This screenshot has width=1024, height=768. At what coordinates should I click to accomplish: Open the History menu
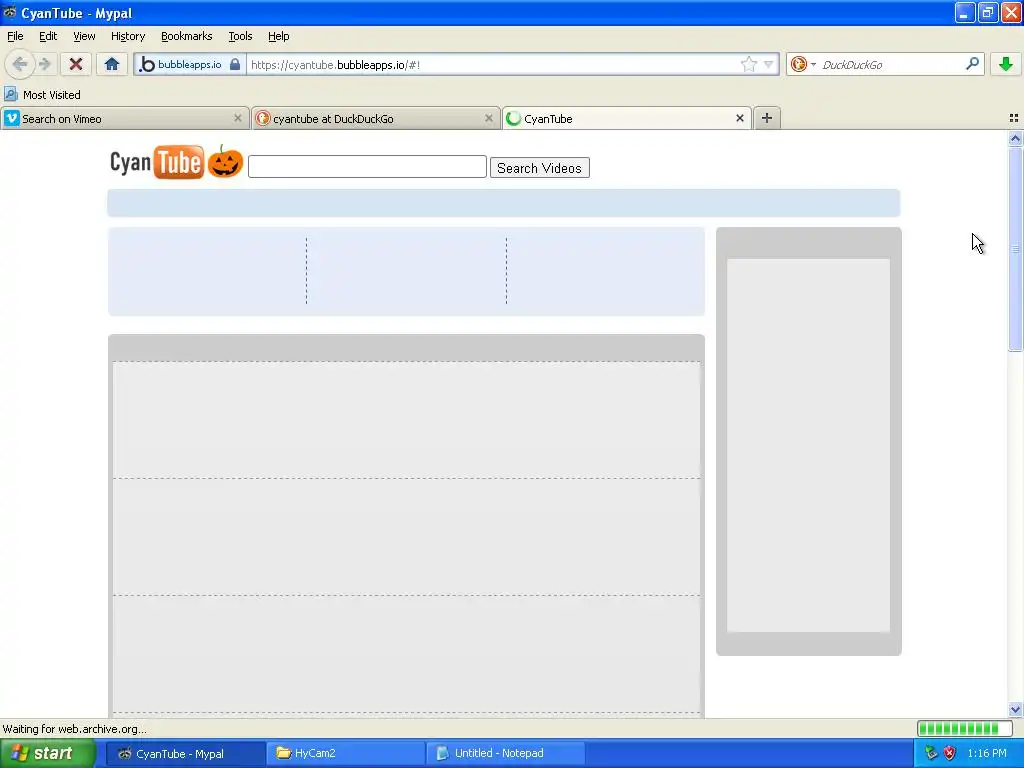pos(127,36)
